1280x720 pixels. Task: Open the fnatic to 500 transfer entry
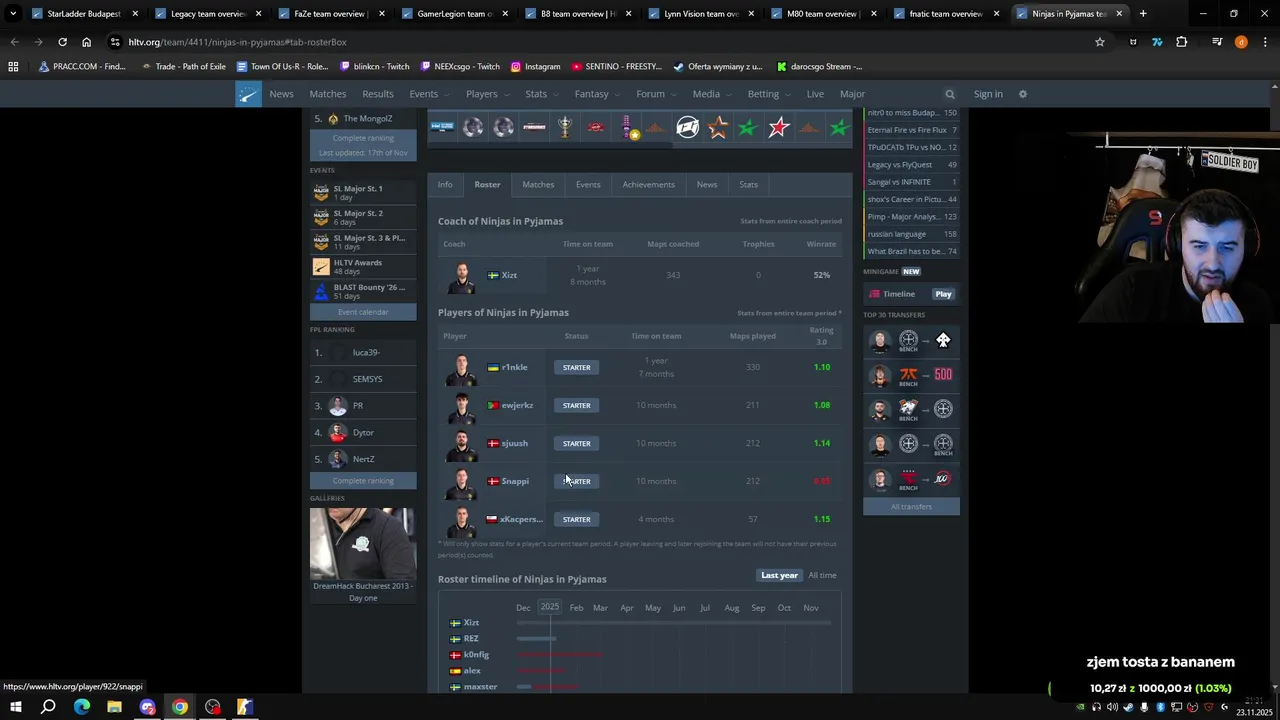point(911,375)
